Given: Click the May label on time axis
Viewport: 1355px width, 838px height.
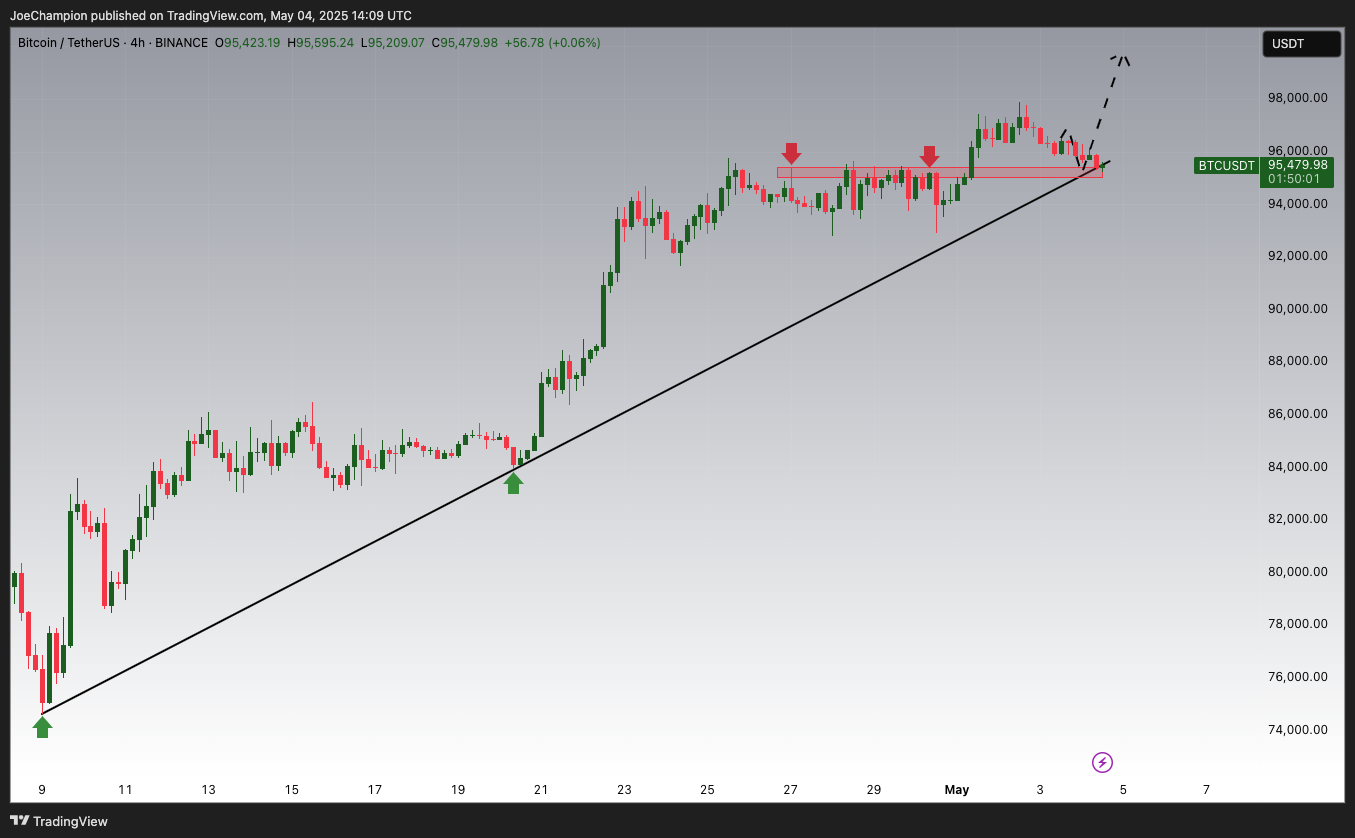Looking at the screenshot, I should 957,790.
